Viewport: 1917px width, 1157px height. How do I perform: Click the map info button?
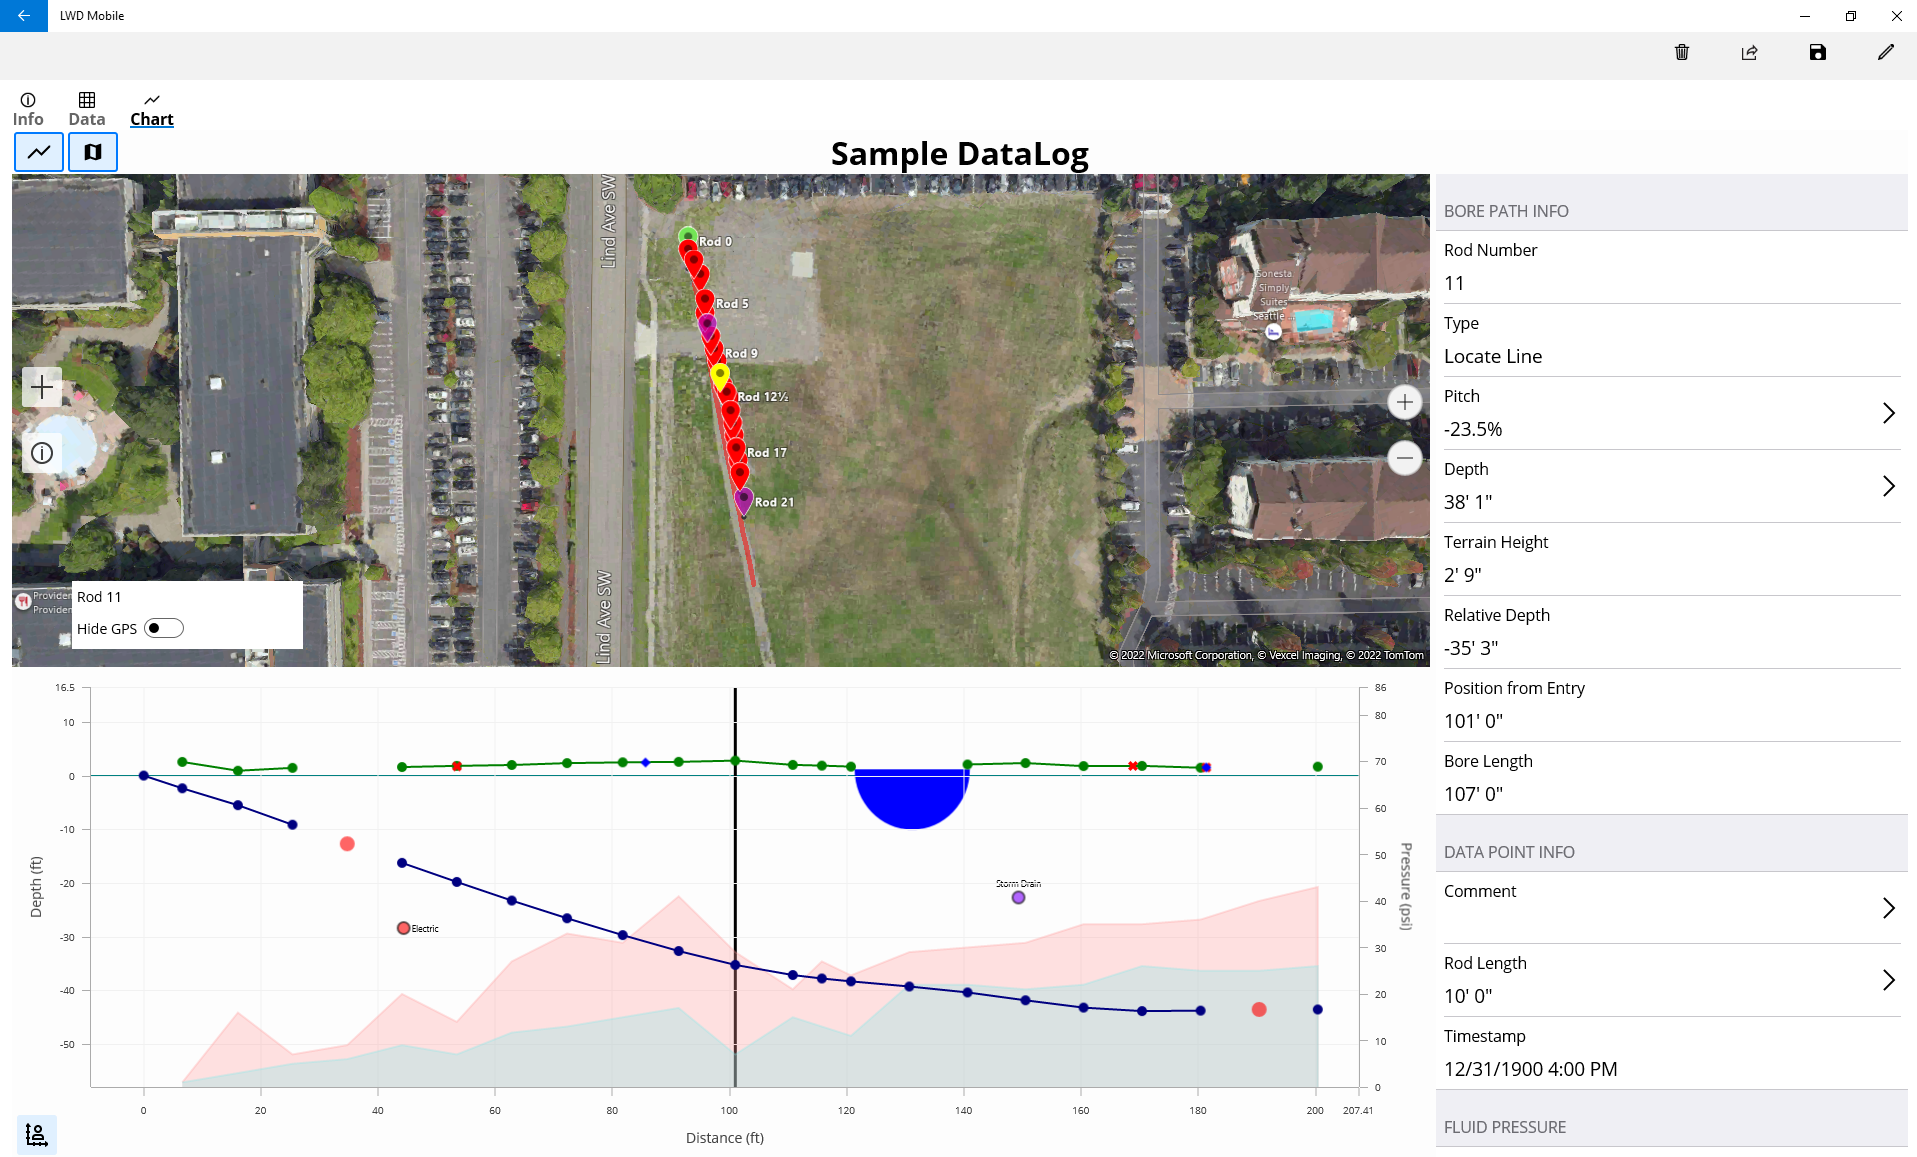point(42,453)
